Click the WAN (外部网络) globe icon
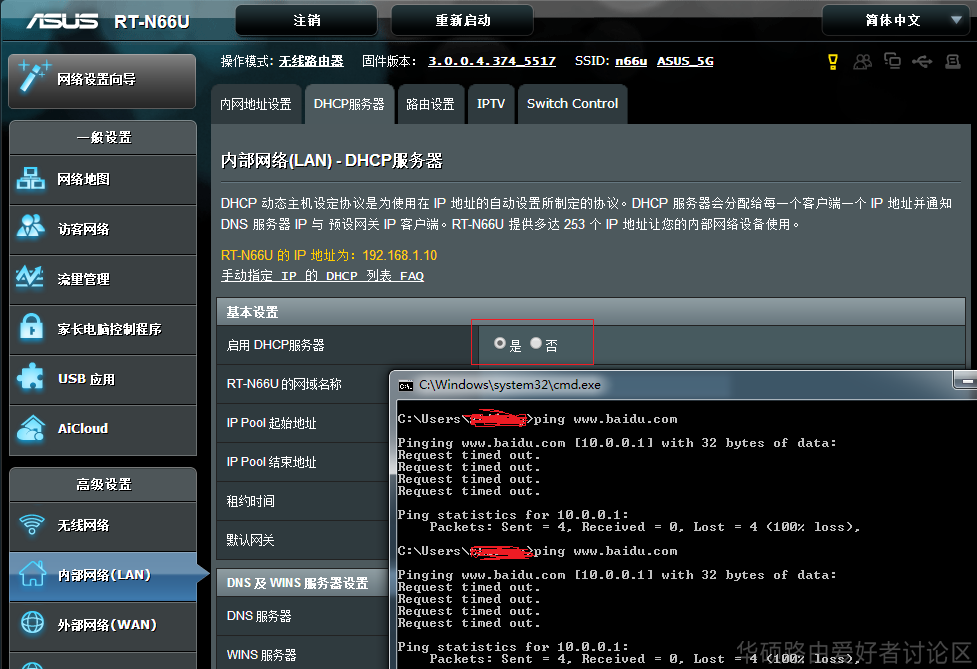 click(x=32, y=623)
